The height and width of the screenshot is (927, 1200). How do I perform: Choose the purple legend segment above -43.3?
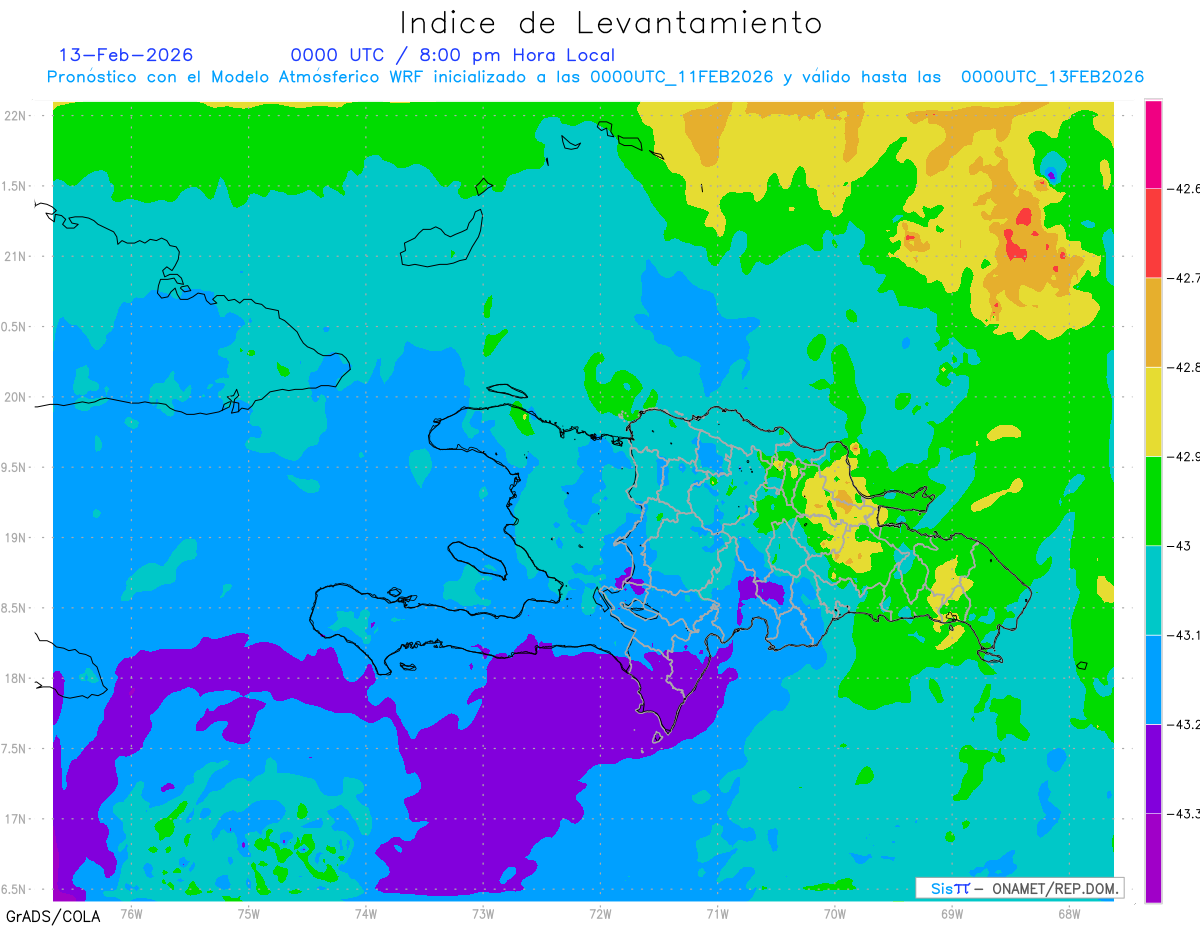(x=1153, y=768)
